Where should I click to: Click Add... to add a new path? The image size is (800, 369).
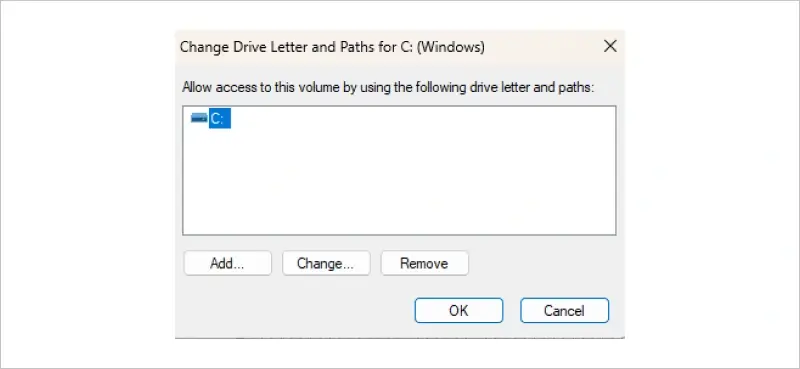pyautogui.click(x=228, y=263)
